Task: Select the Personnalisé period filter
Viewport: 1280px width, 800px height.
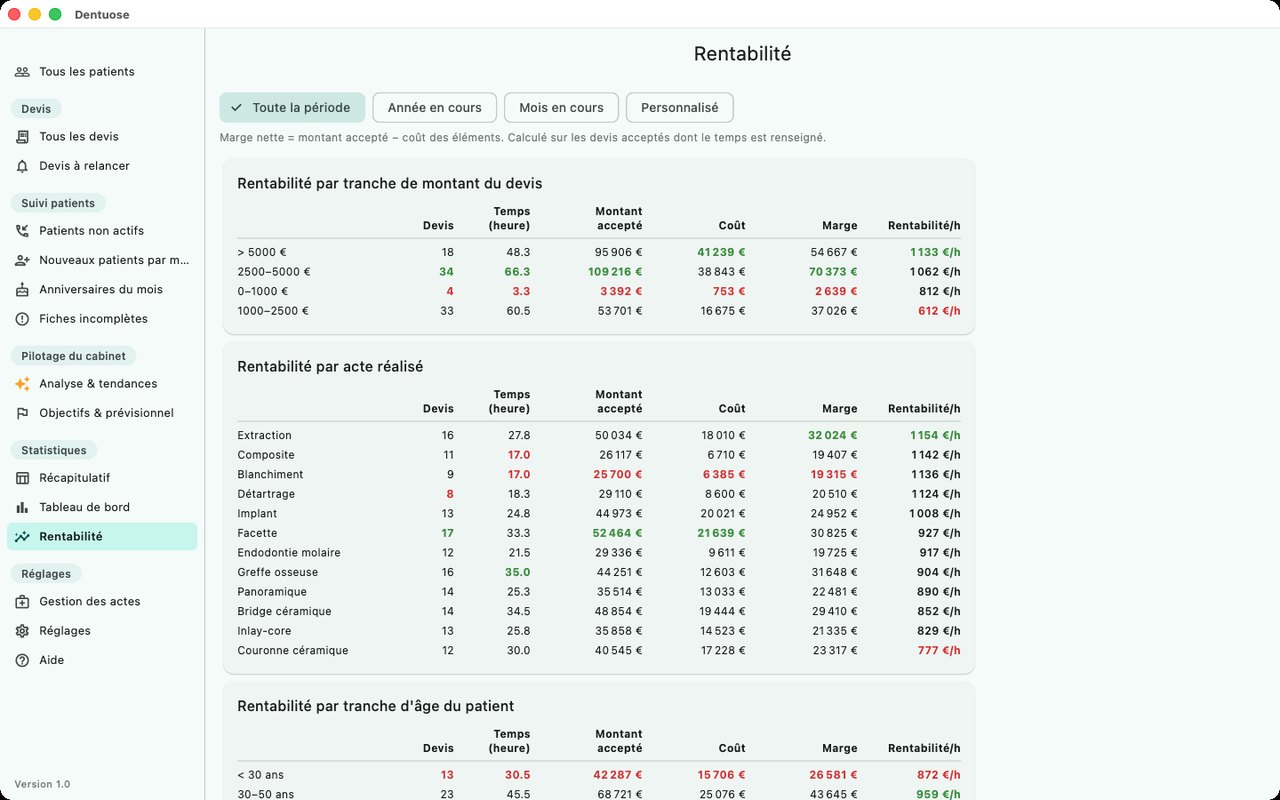Action: click(x=680, y=108)
